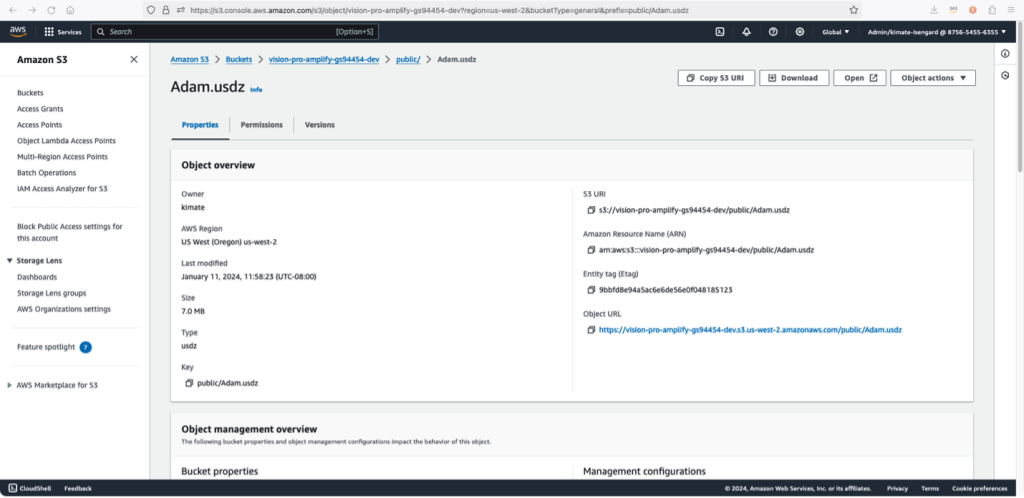
Task: Reload the page in browser
Action: [51, 10]
